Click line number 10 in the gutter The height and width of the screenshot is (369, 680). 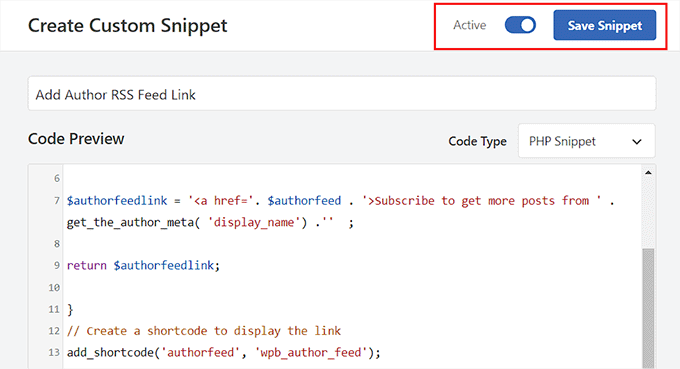[54, 287]
